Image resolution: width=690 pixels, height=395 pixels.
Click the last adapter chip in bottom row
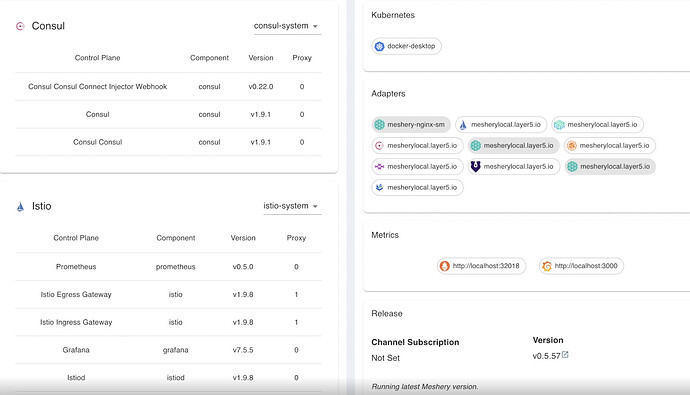pos(417,187)
